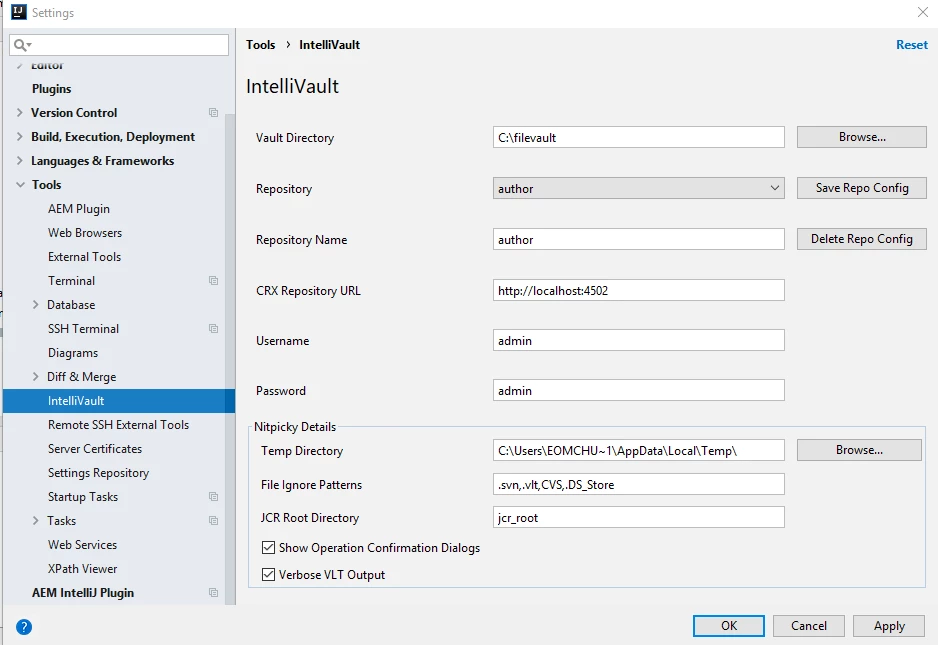Click the search magnifier icon in settings
Viewport: 938px width, 645px height.
22,45
